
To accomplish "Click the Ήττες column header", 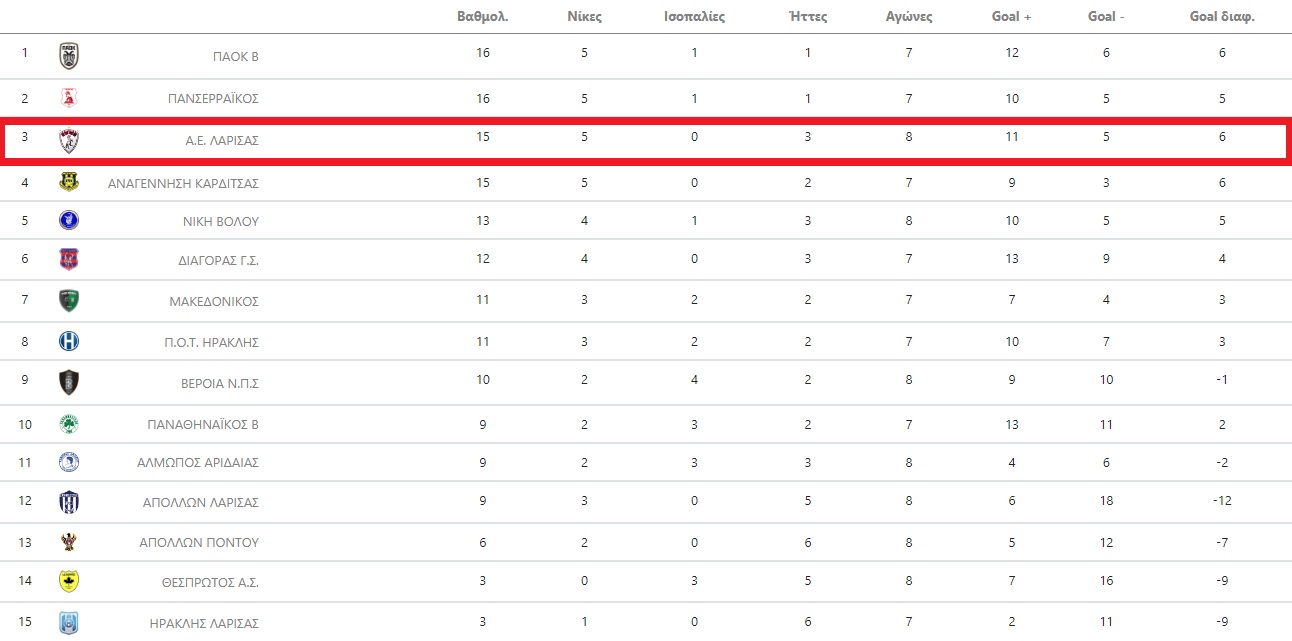I will pos(808,17).
